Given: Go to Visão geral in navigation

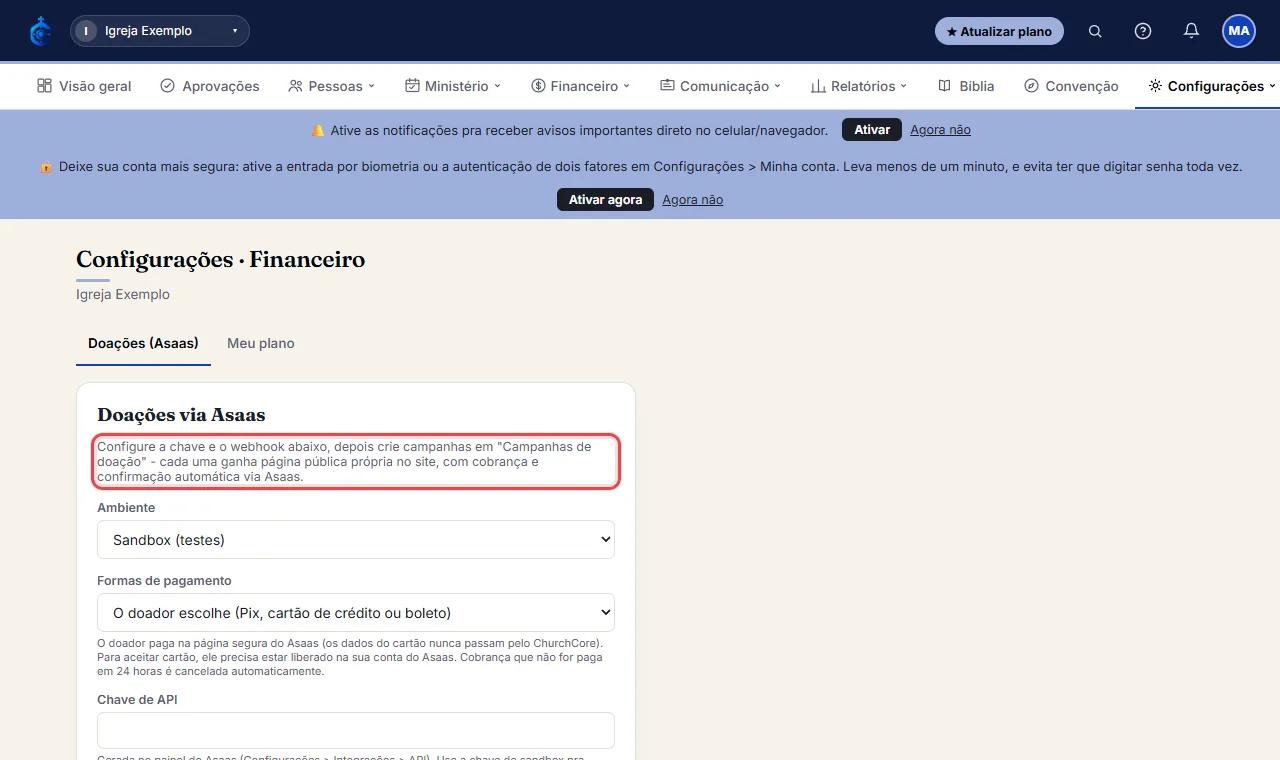Looking at the screenshot, I should (x=84, y=86).
